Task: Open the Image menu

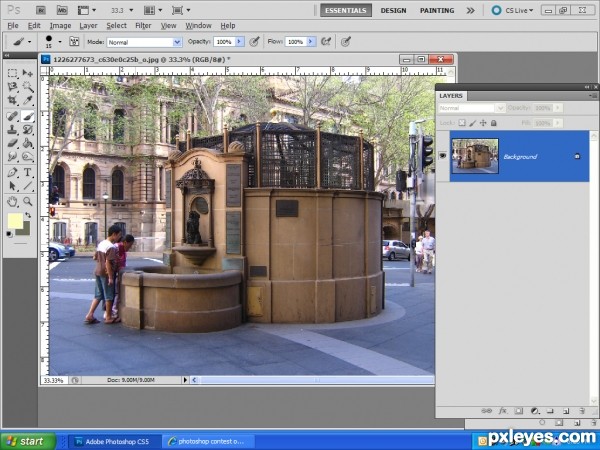Action: click(60, 26)
